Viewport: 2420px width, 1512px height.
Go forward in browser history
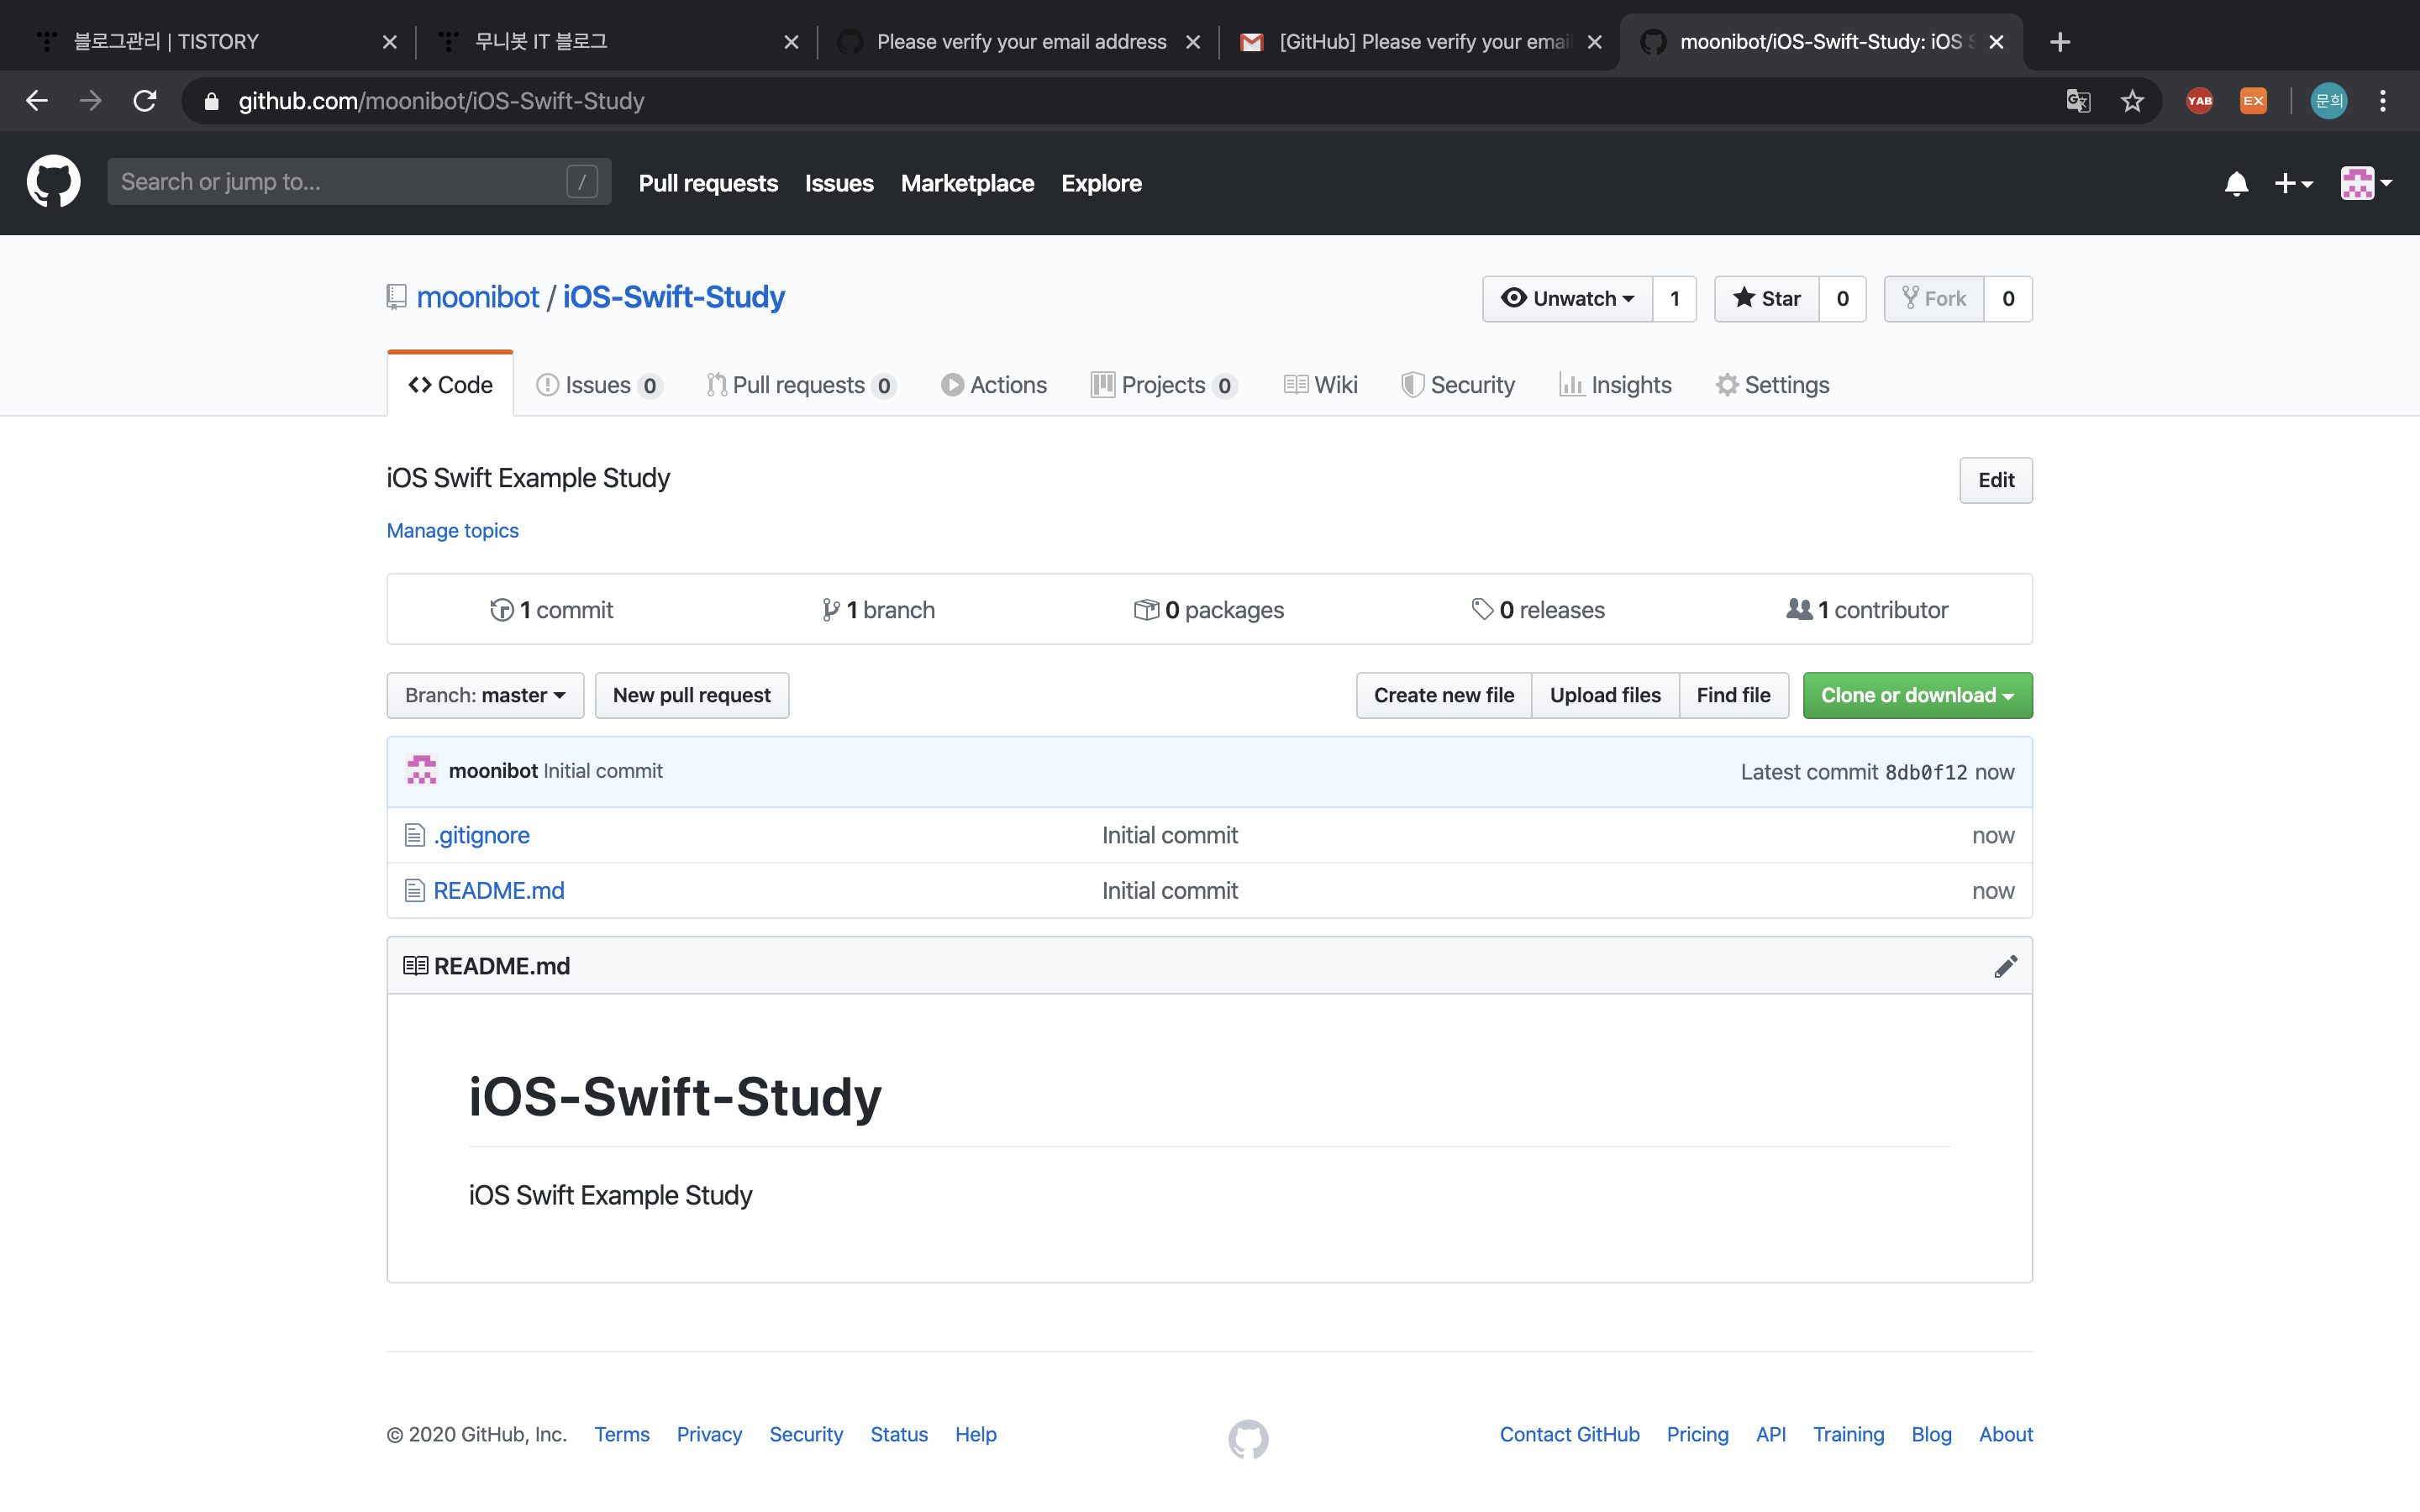pos(91,101)
